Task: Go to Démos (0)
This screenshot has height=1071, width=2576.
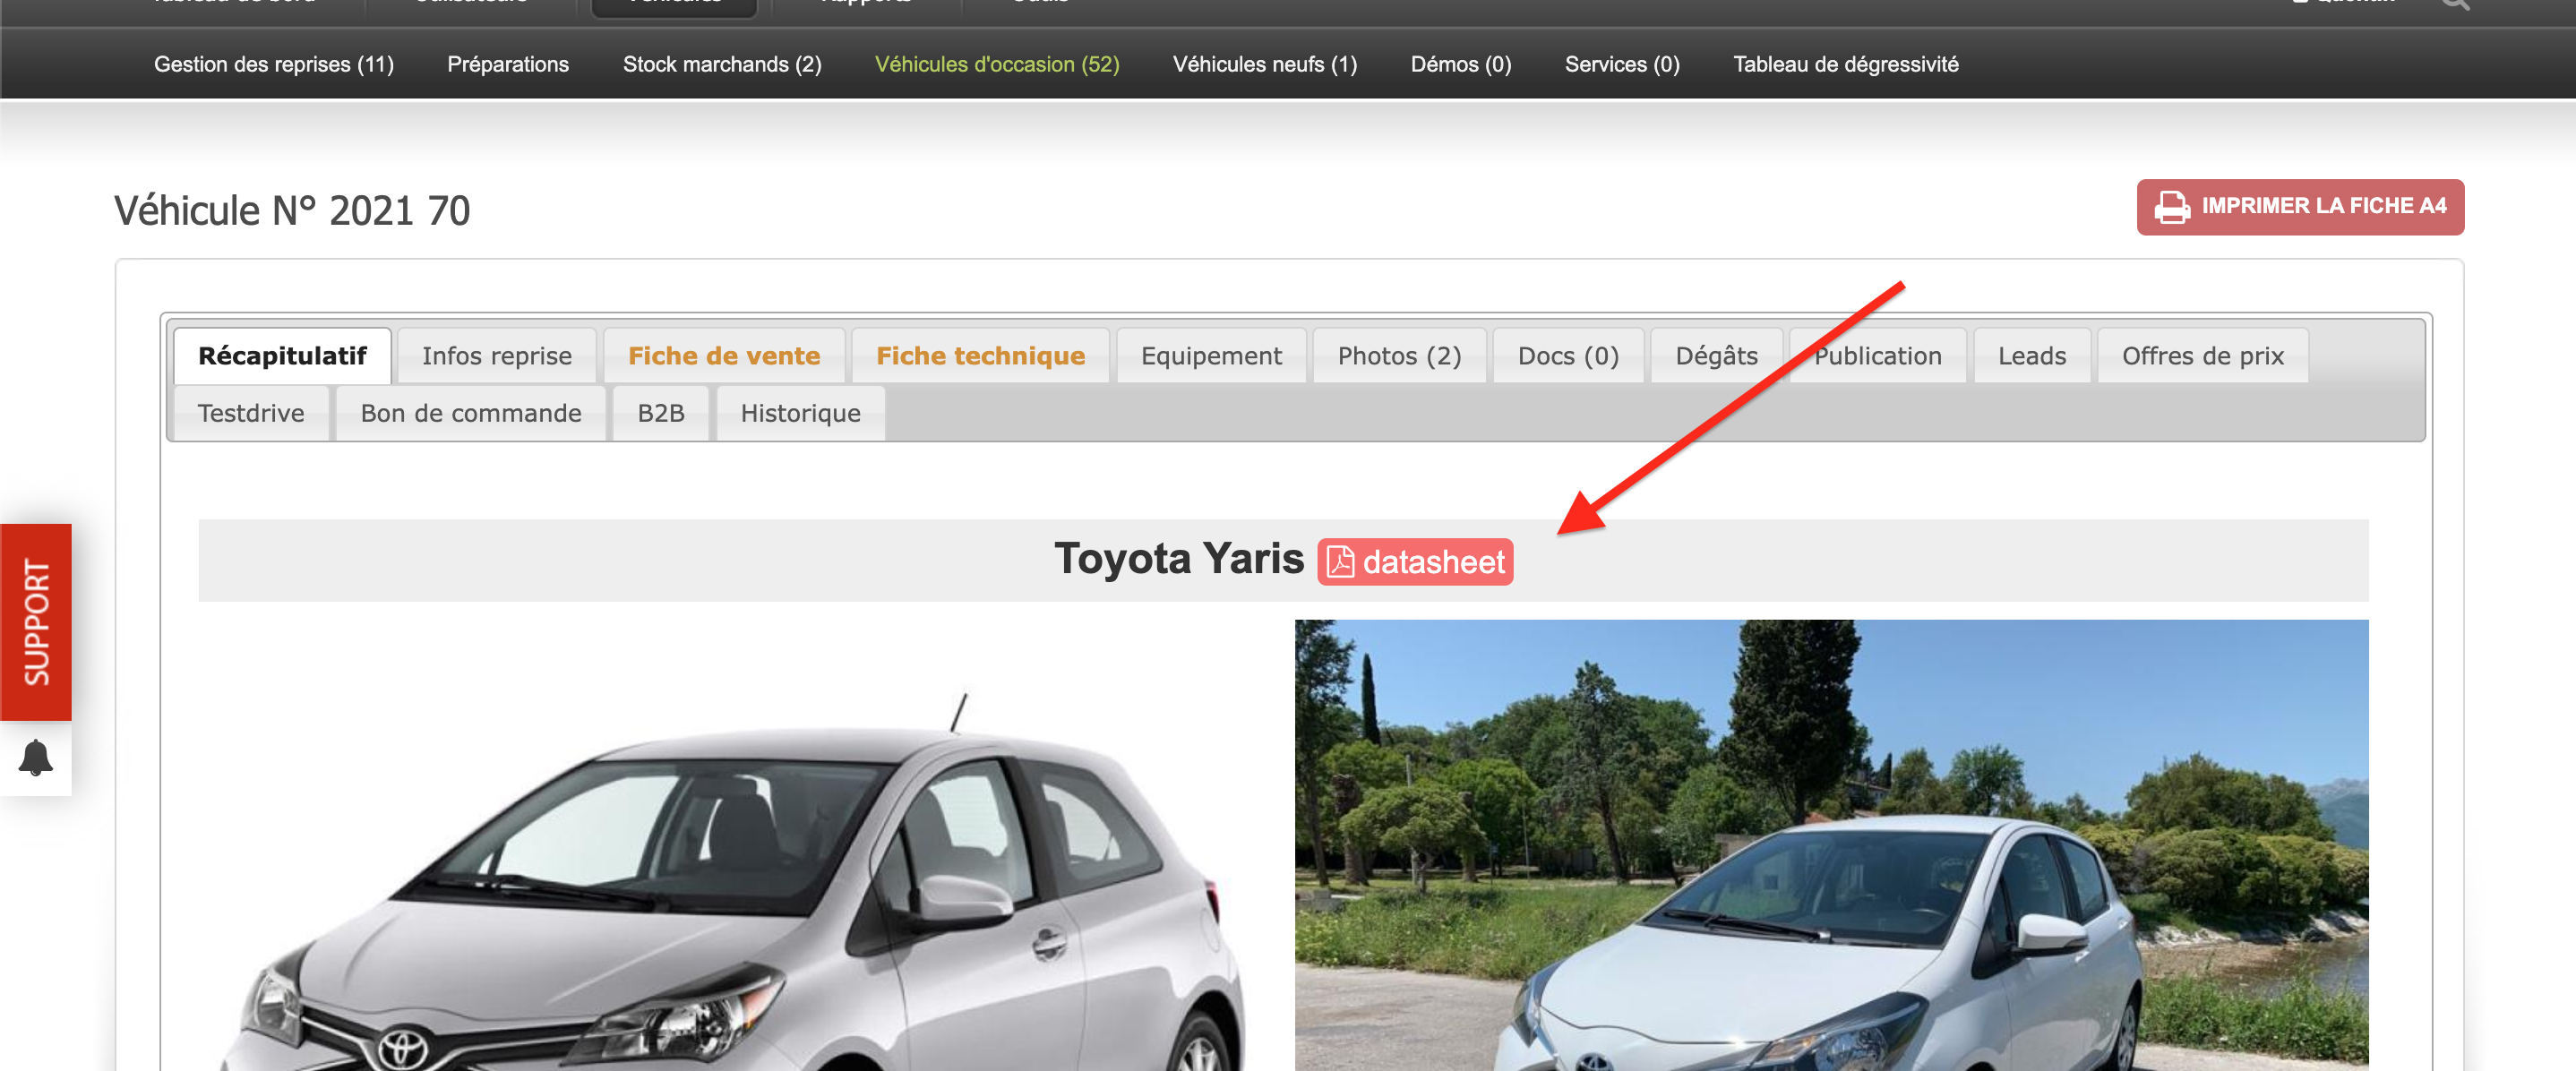Action: click(x=1461, y=64)
